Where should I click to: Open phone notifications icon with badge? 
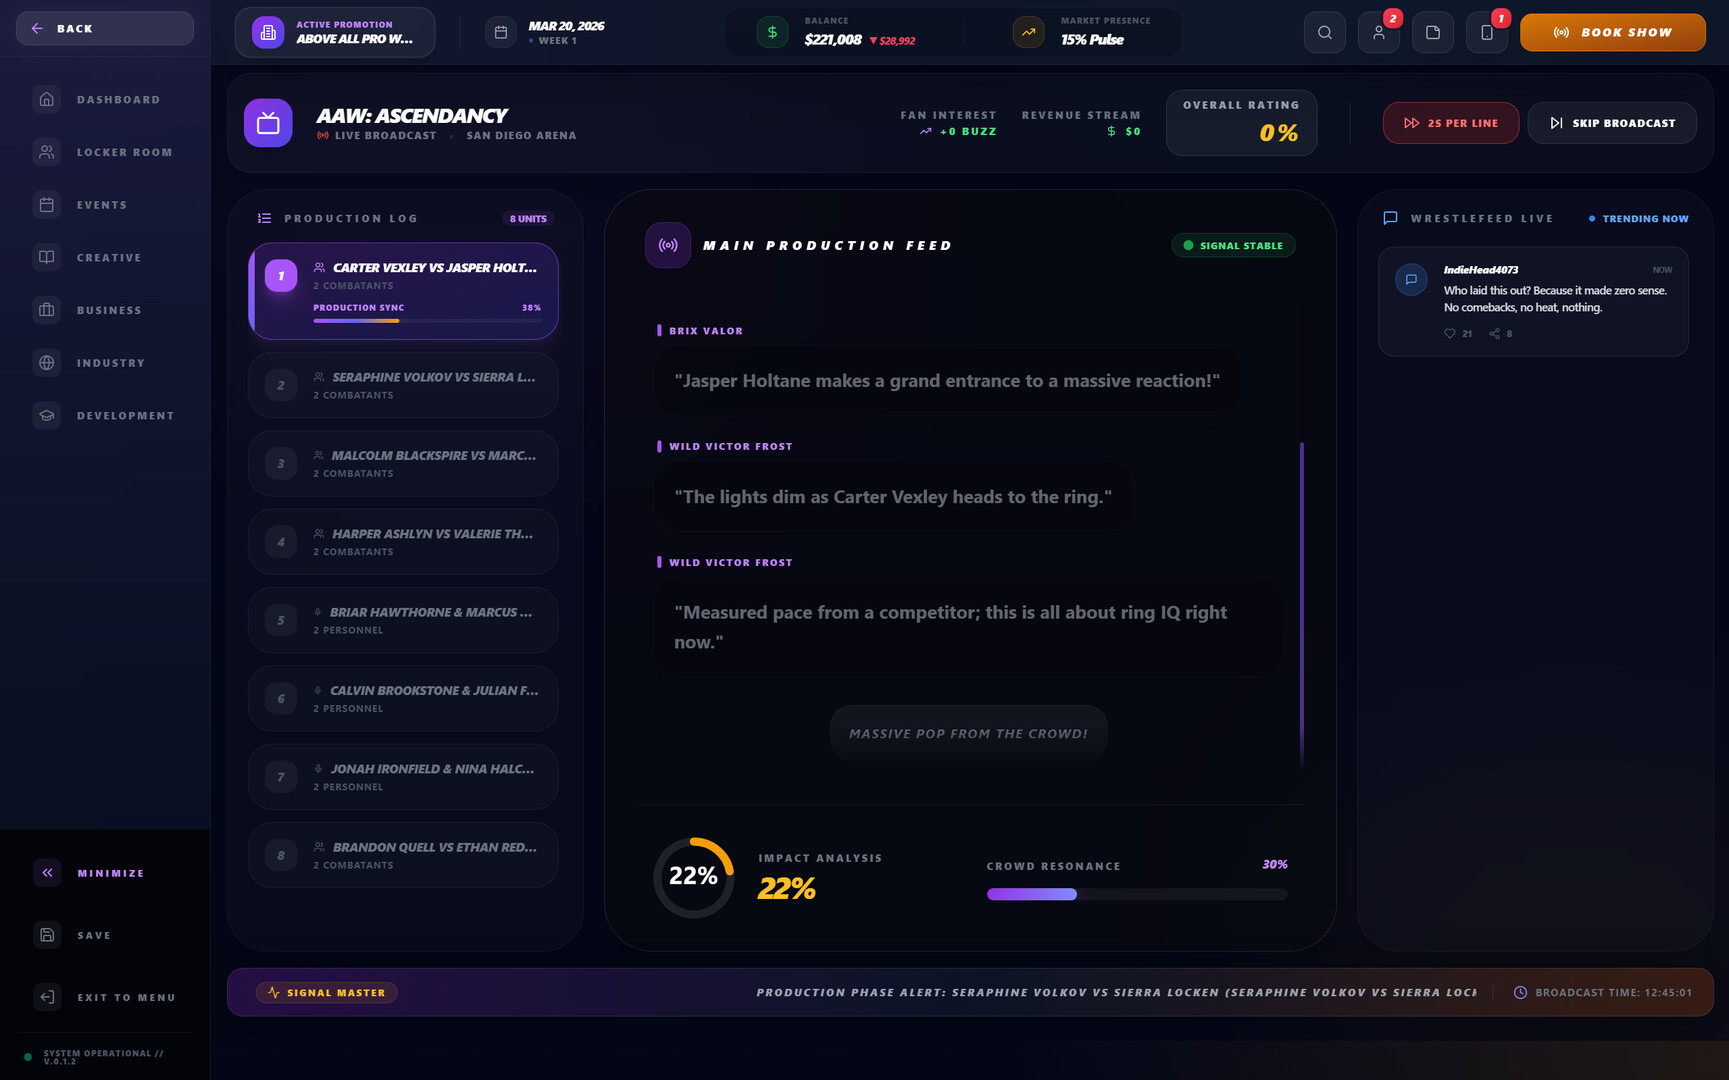click(x=1486, y=33)
